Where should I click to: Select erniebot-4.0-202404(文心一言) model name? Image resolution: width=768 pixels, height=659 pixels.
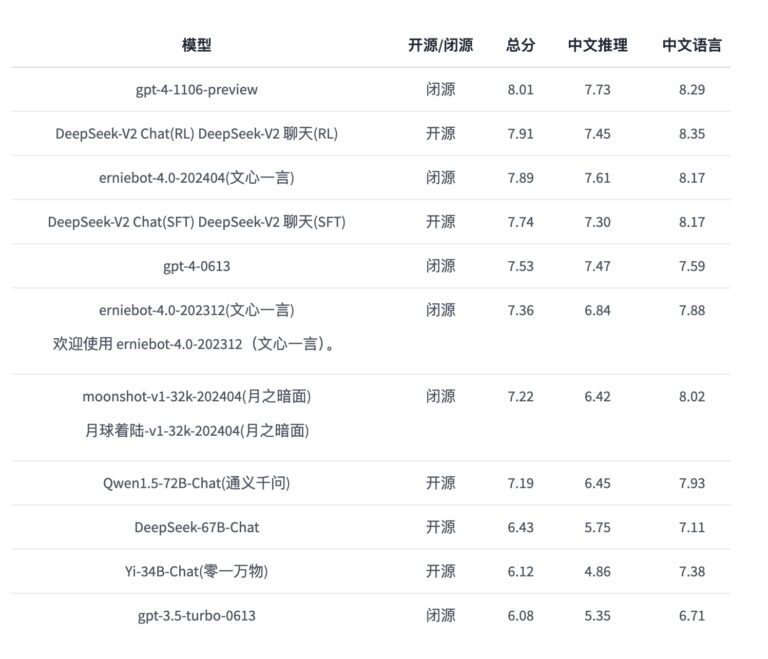(196, 178)
